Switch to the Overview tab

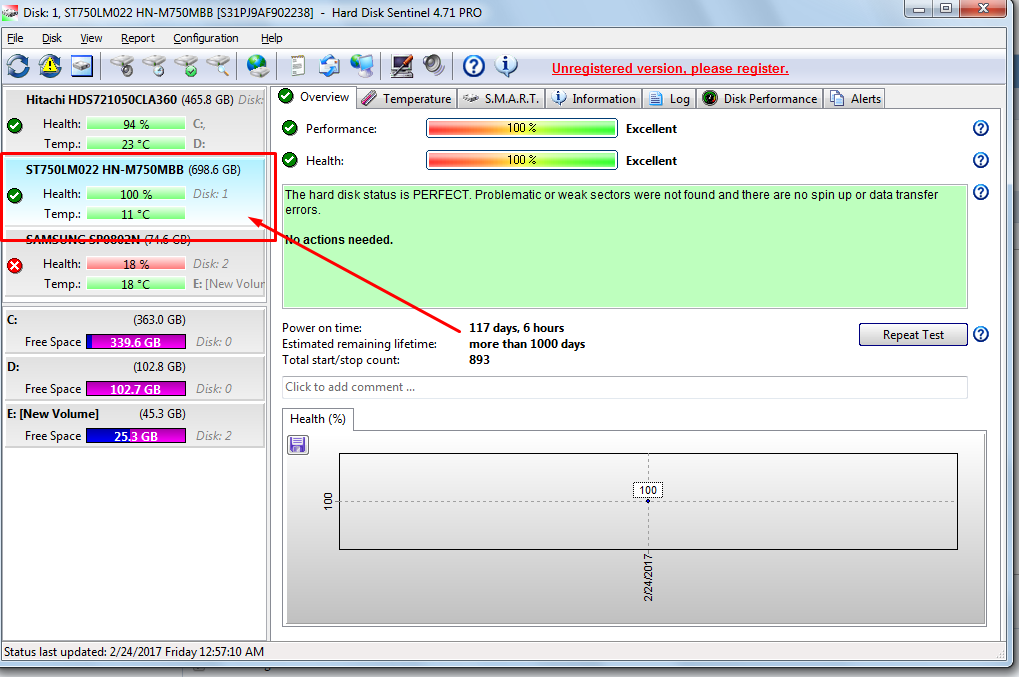click(x=315, y=97)
